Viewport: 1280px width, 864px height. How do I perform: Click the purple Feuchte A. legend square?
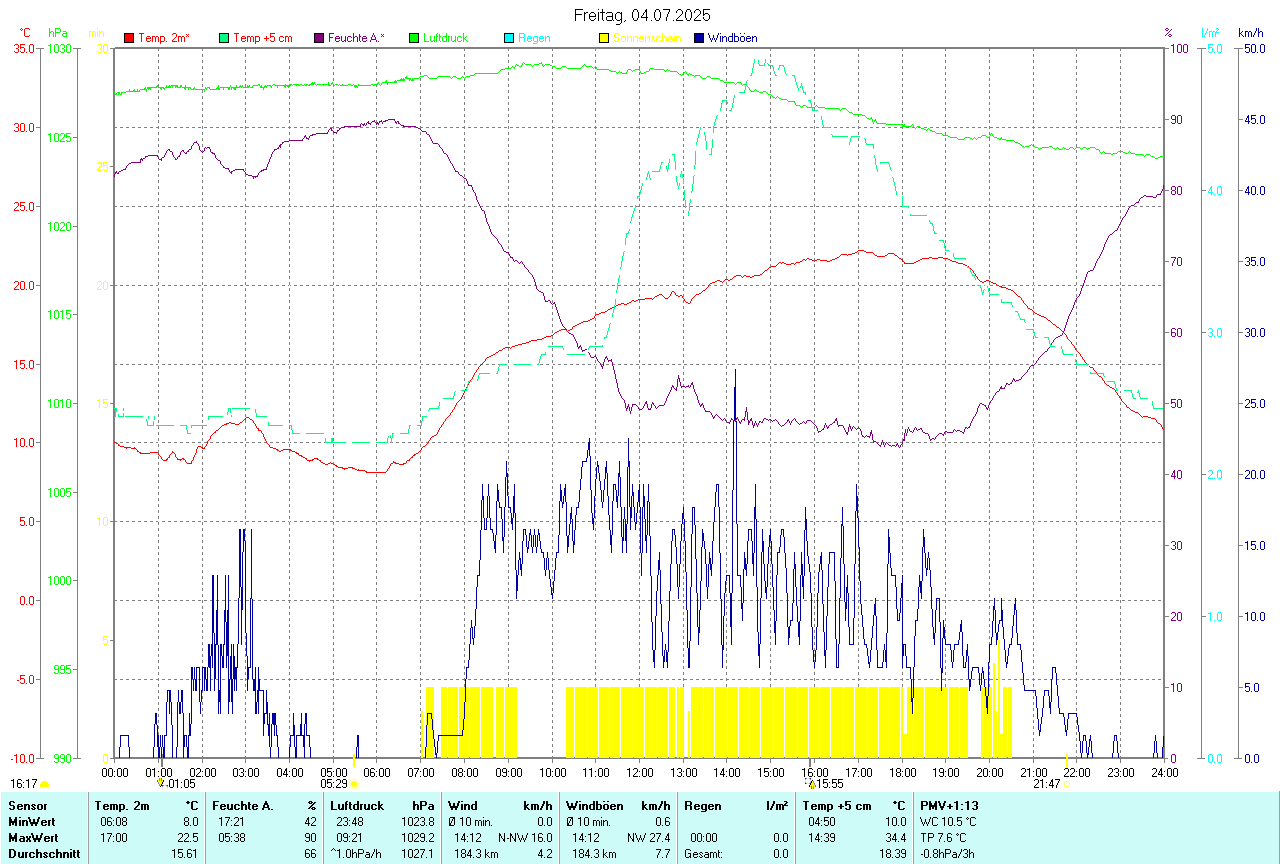coord(320,38)
